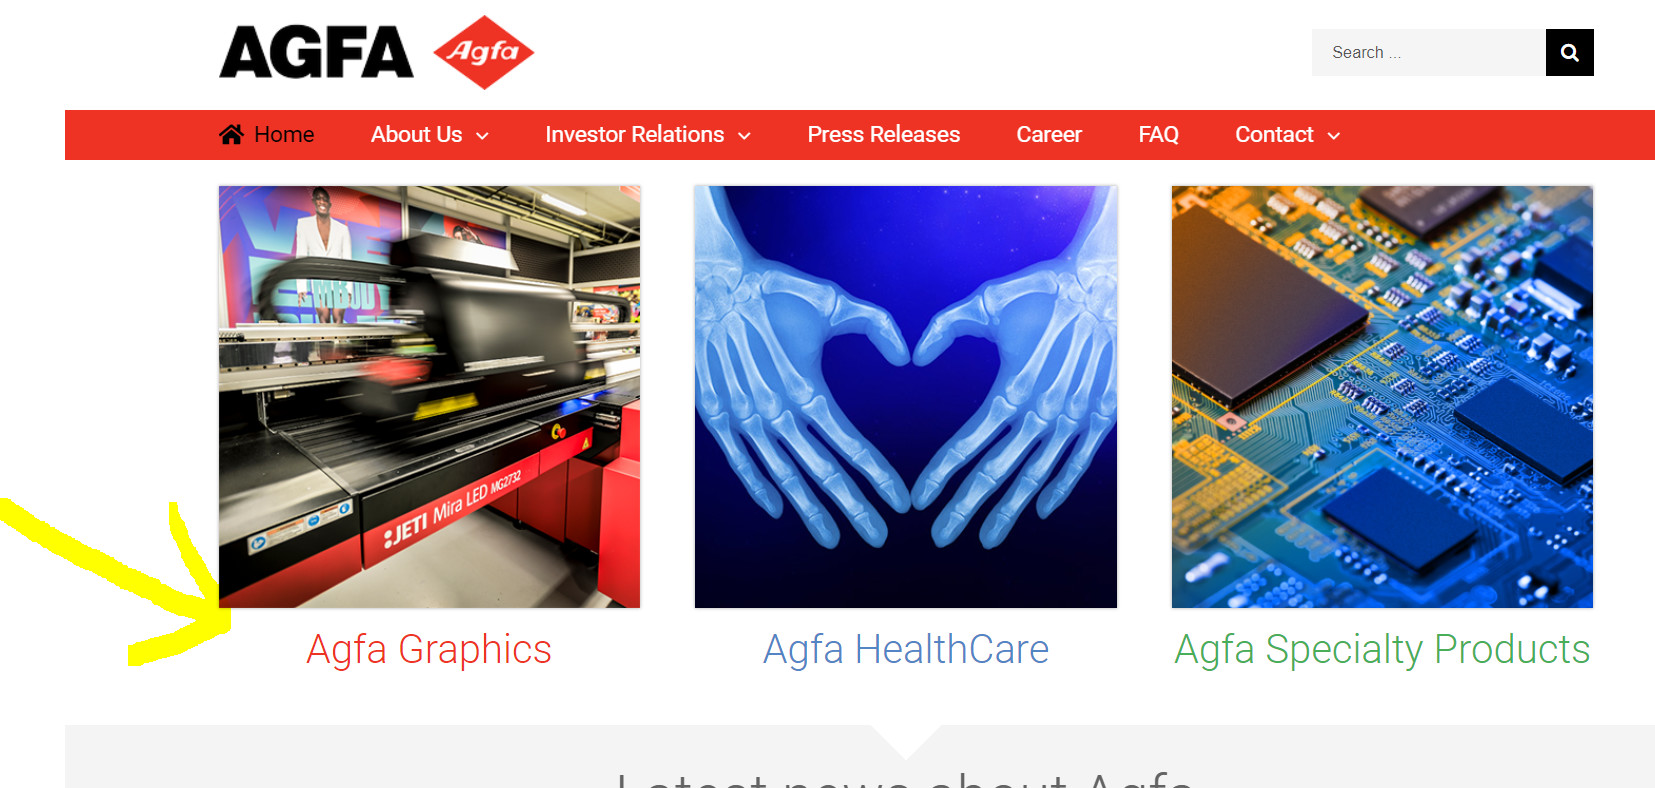Open the Home menu item

click(x=284, y=134)
